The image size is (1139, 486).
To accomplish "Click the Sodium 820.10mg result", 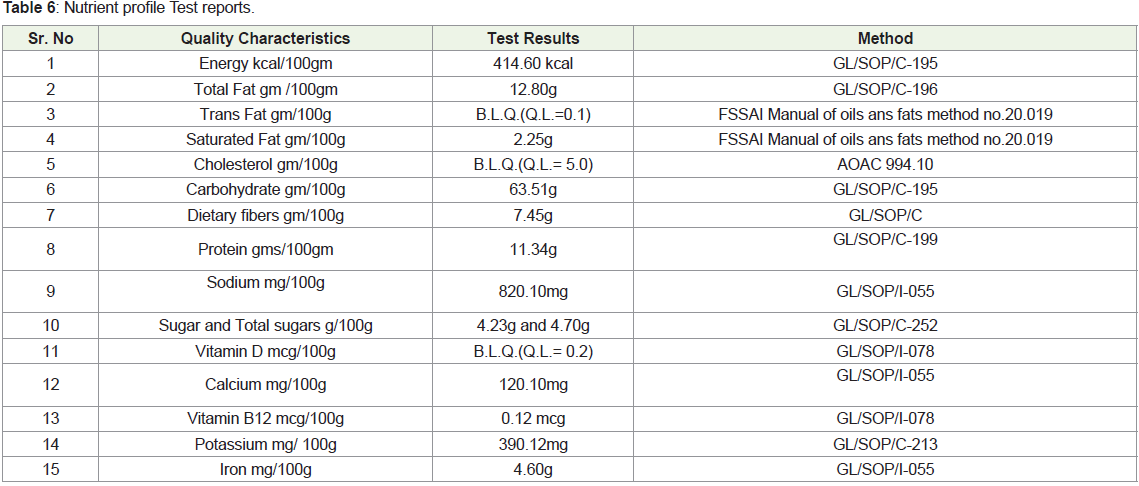I will (532, 292).
